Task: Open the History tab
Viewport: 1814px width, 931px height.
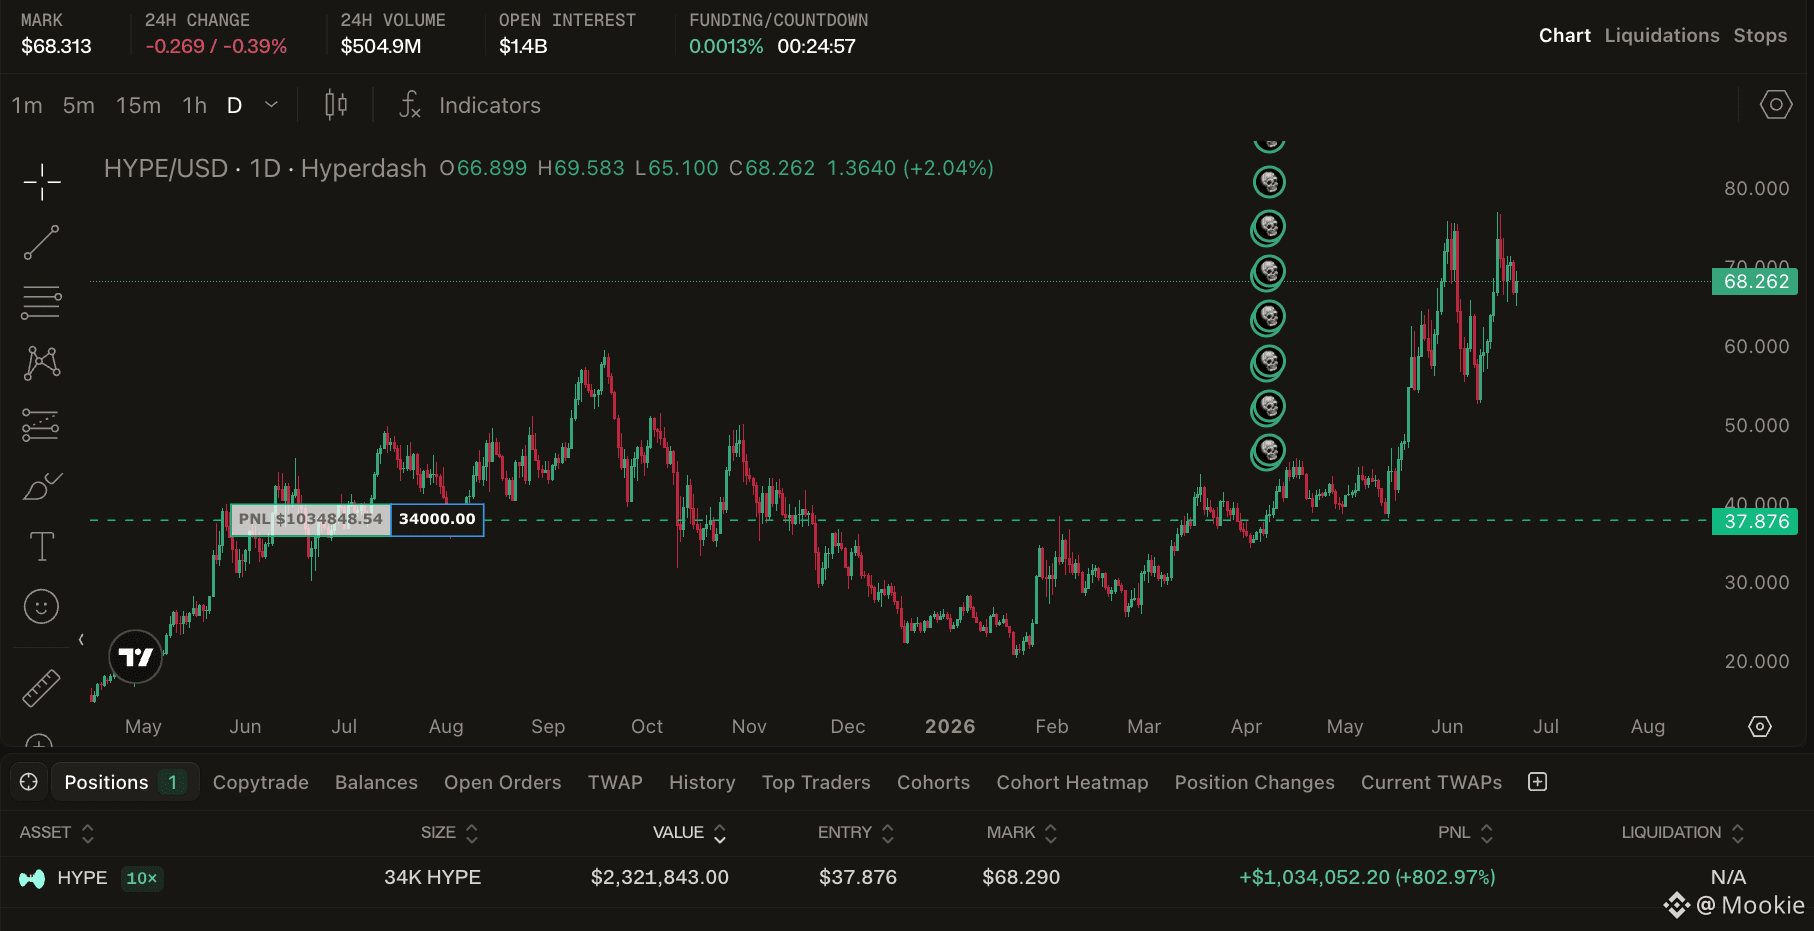Action: (702, 782)
